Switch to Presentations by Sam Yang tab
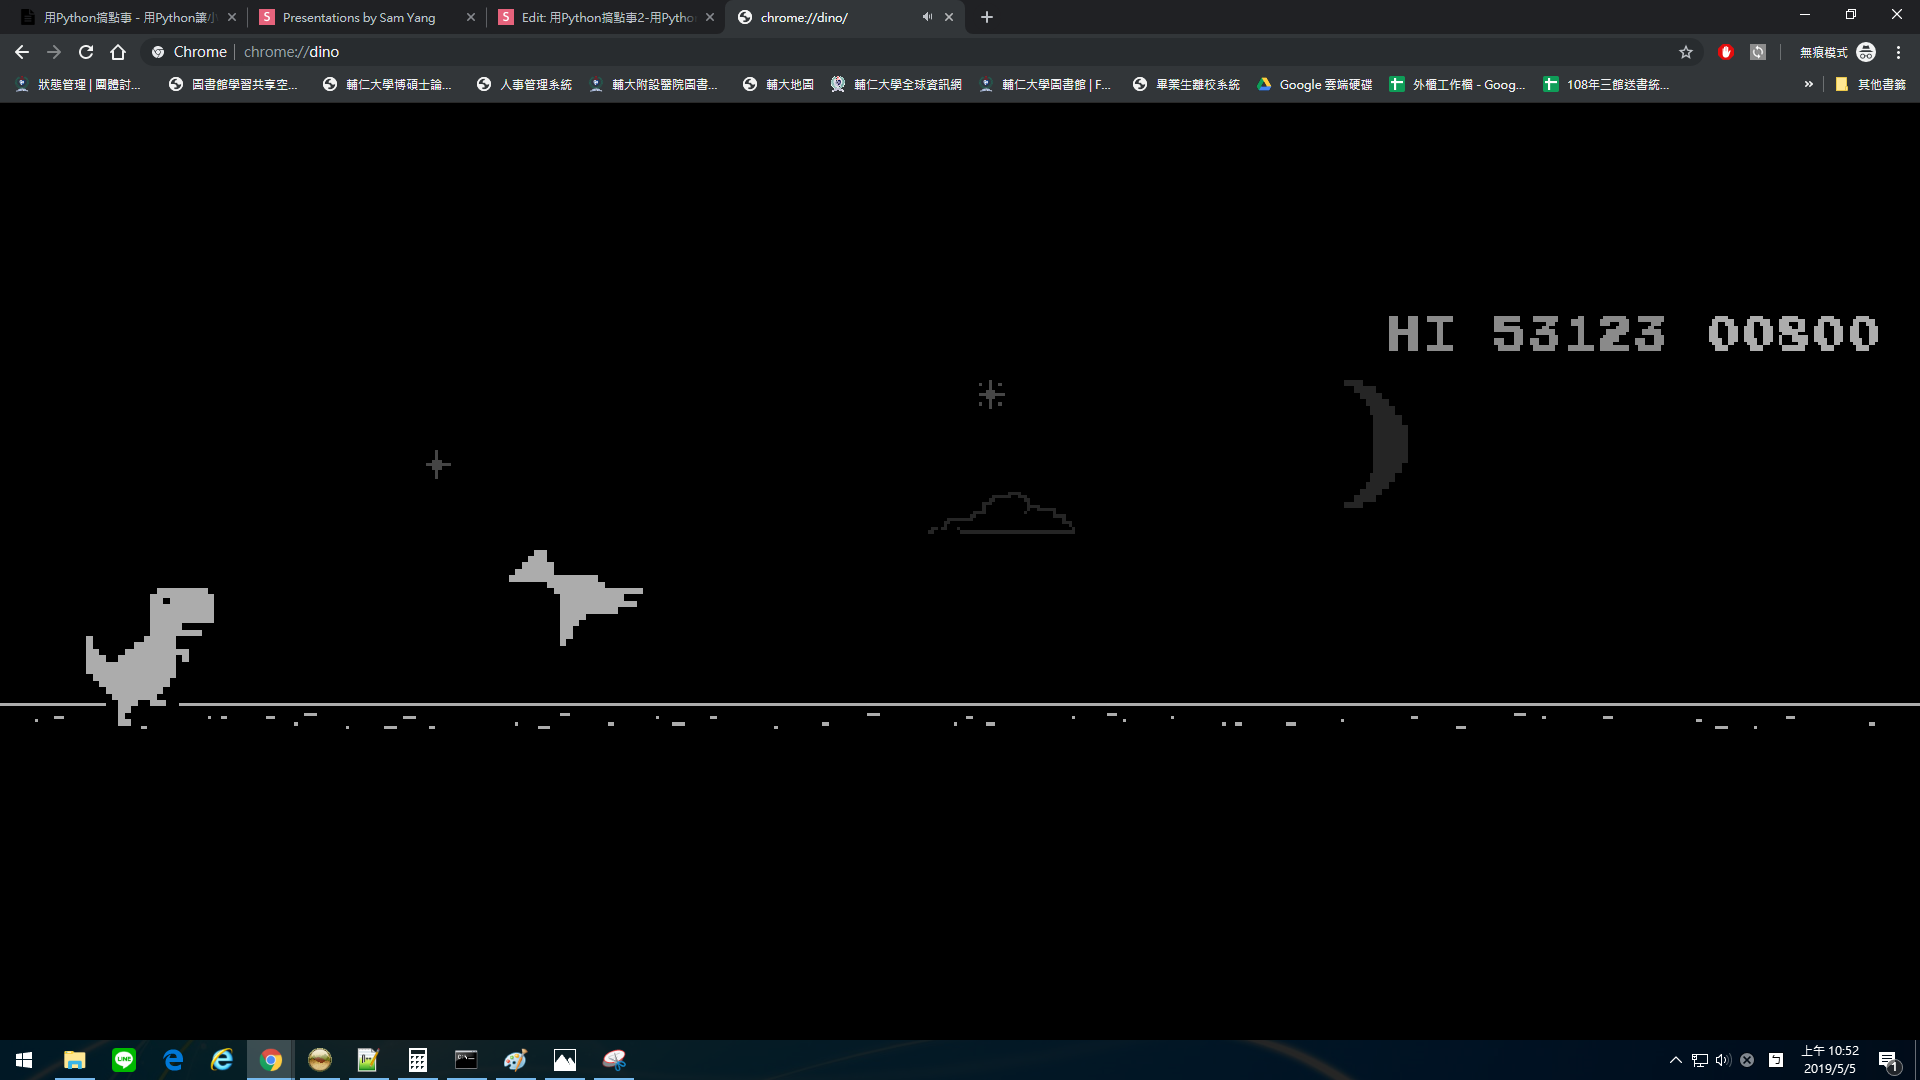1920x1080 pixels. click(x=360, y=17)
